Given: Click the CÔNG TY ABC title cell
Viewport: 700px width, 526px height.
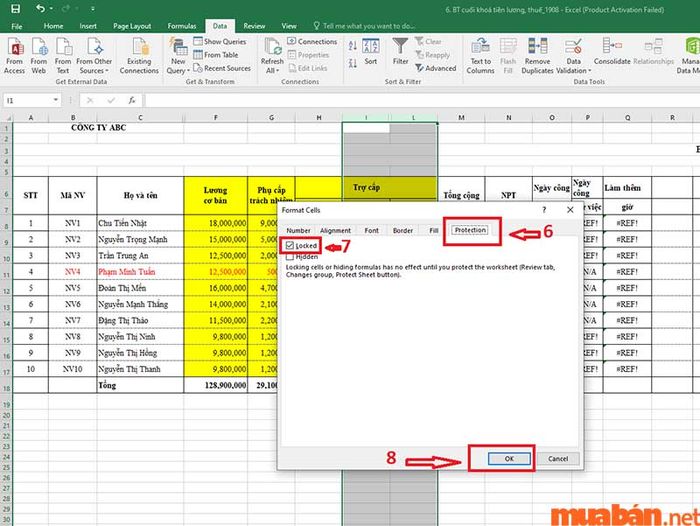Looking at the screenshot, I should (x=99, y=128).
